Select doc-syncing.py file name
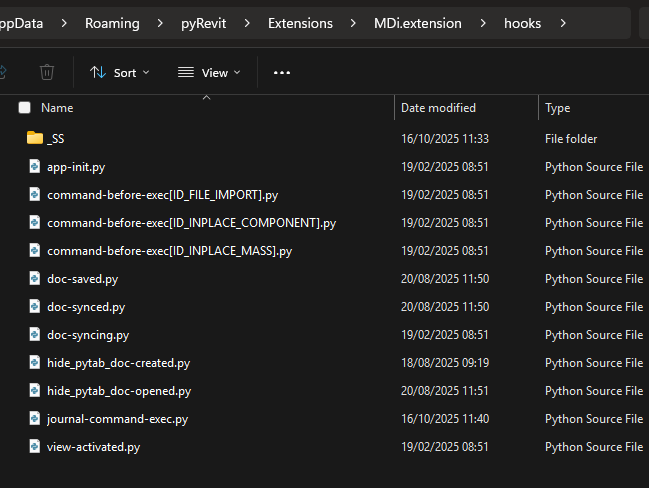 [88, 335]
